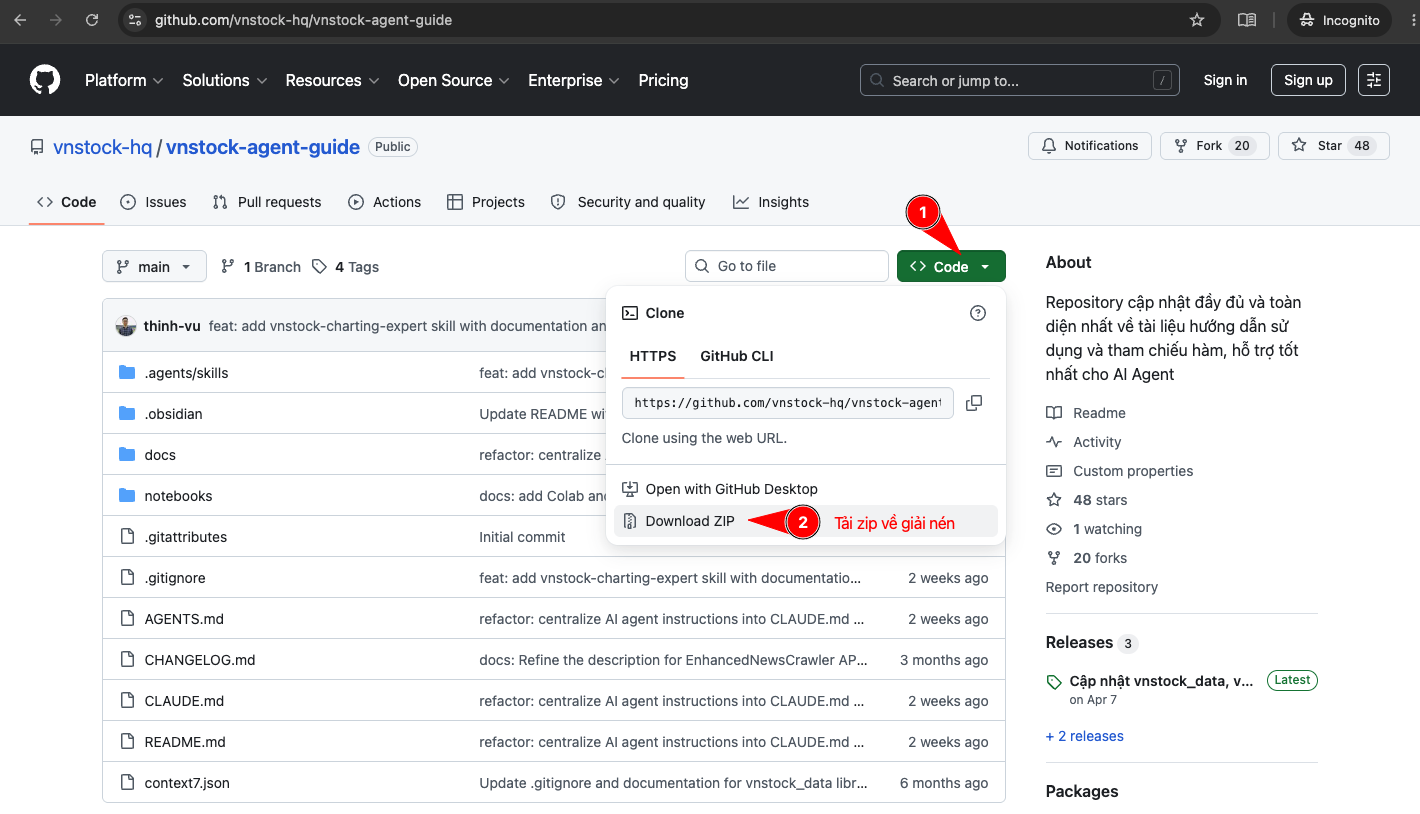Image resolution: width=1420 pixels, height=814 pixels.
Task: Go back with browser back arrow
Action: tap(20, 20)
